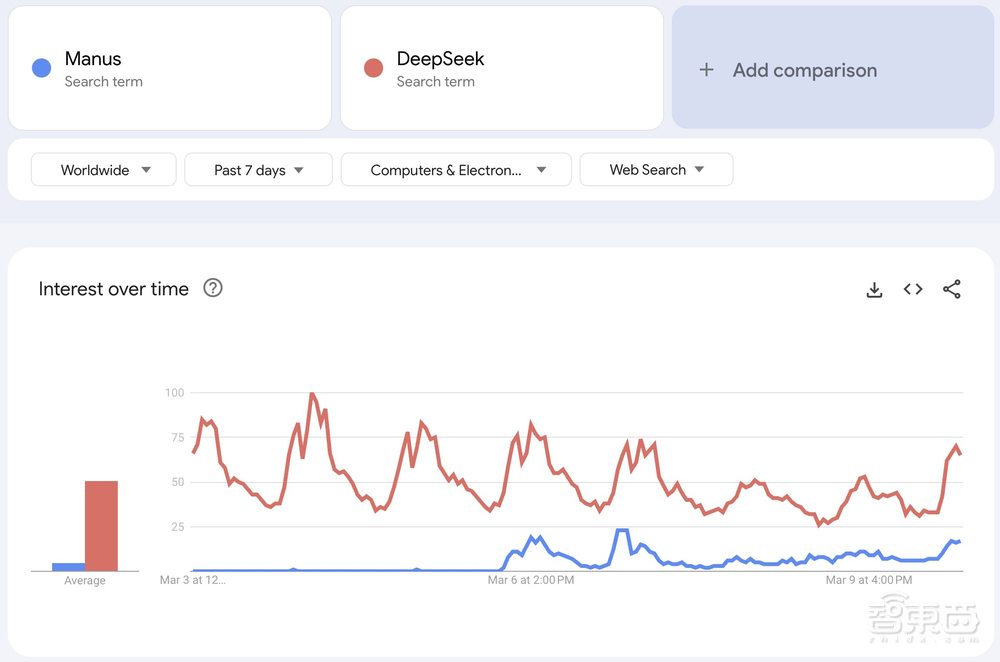Open the embed code for the trends chart

(913, 289)
